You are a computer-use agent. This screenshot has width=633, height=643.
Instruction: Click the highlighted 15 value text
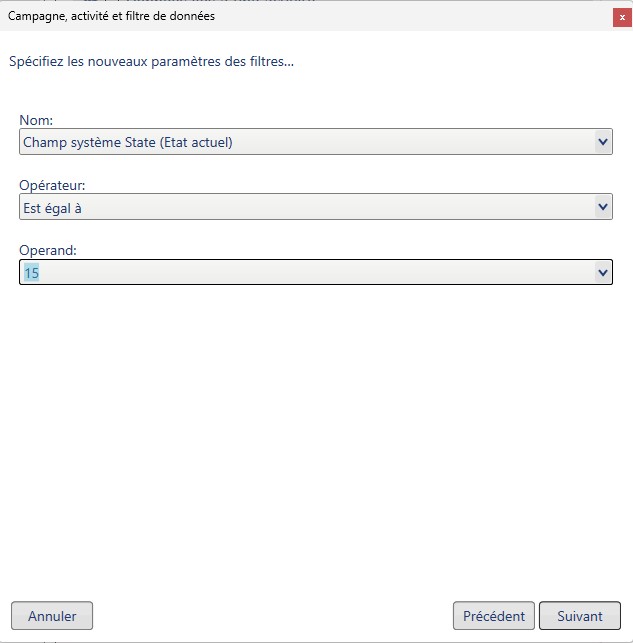31,272
